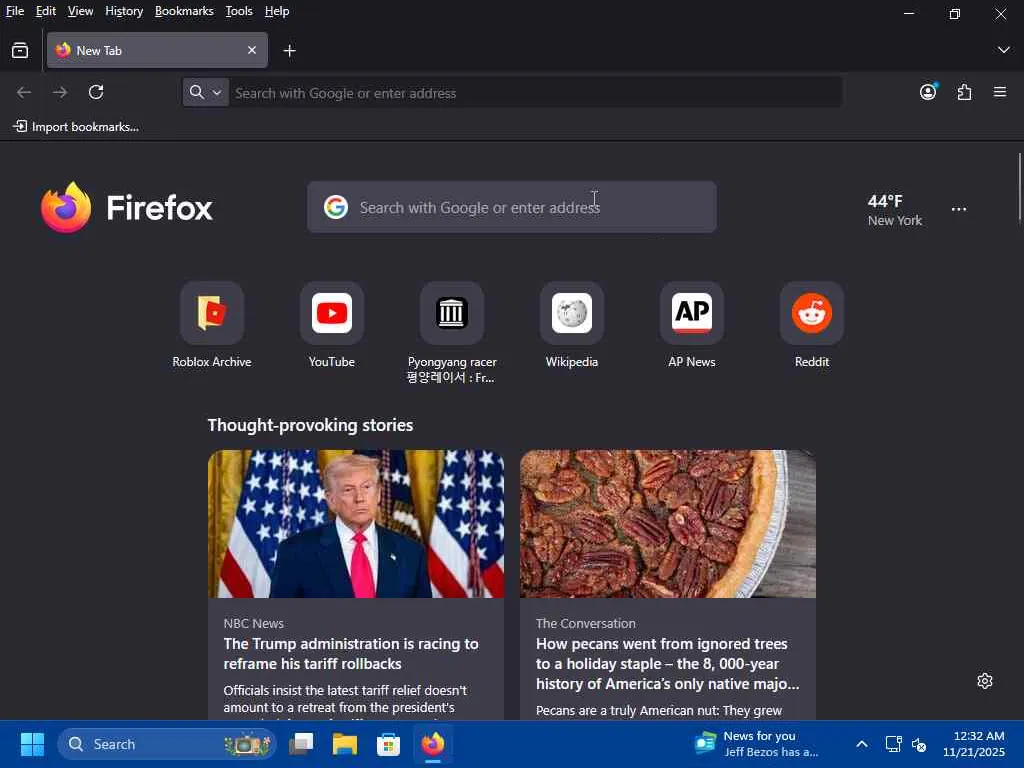Open Task View on the taskbar
The image size is (1024, 768).
coord(301,744)
